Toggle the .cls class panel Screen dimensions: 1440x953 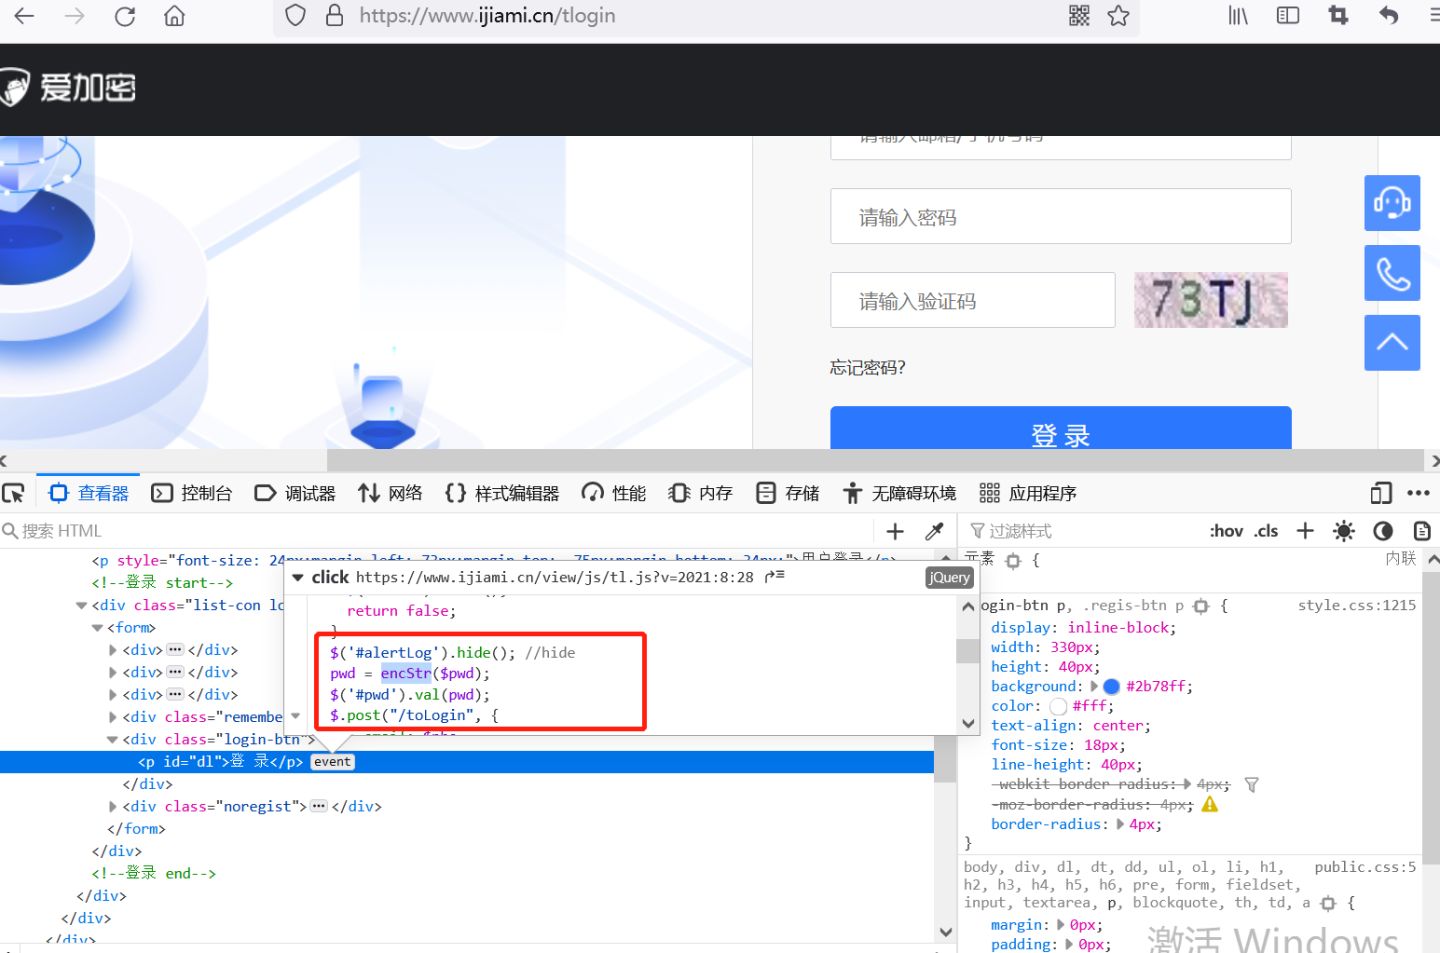[x=1266, y=531]
